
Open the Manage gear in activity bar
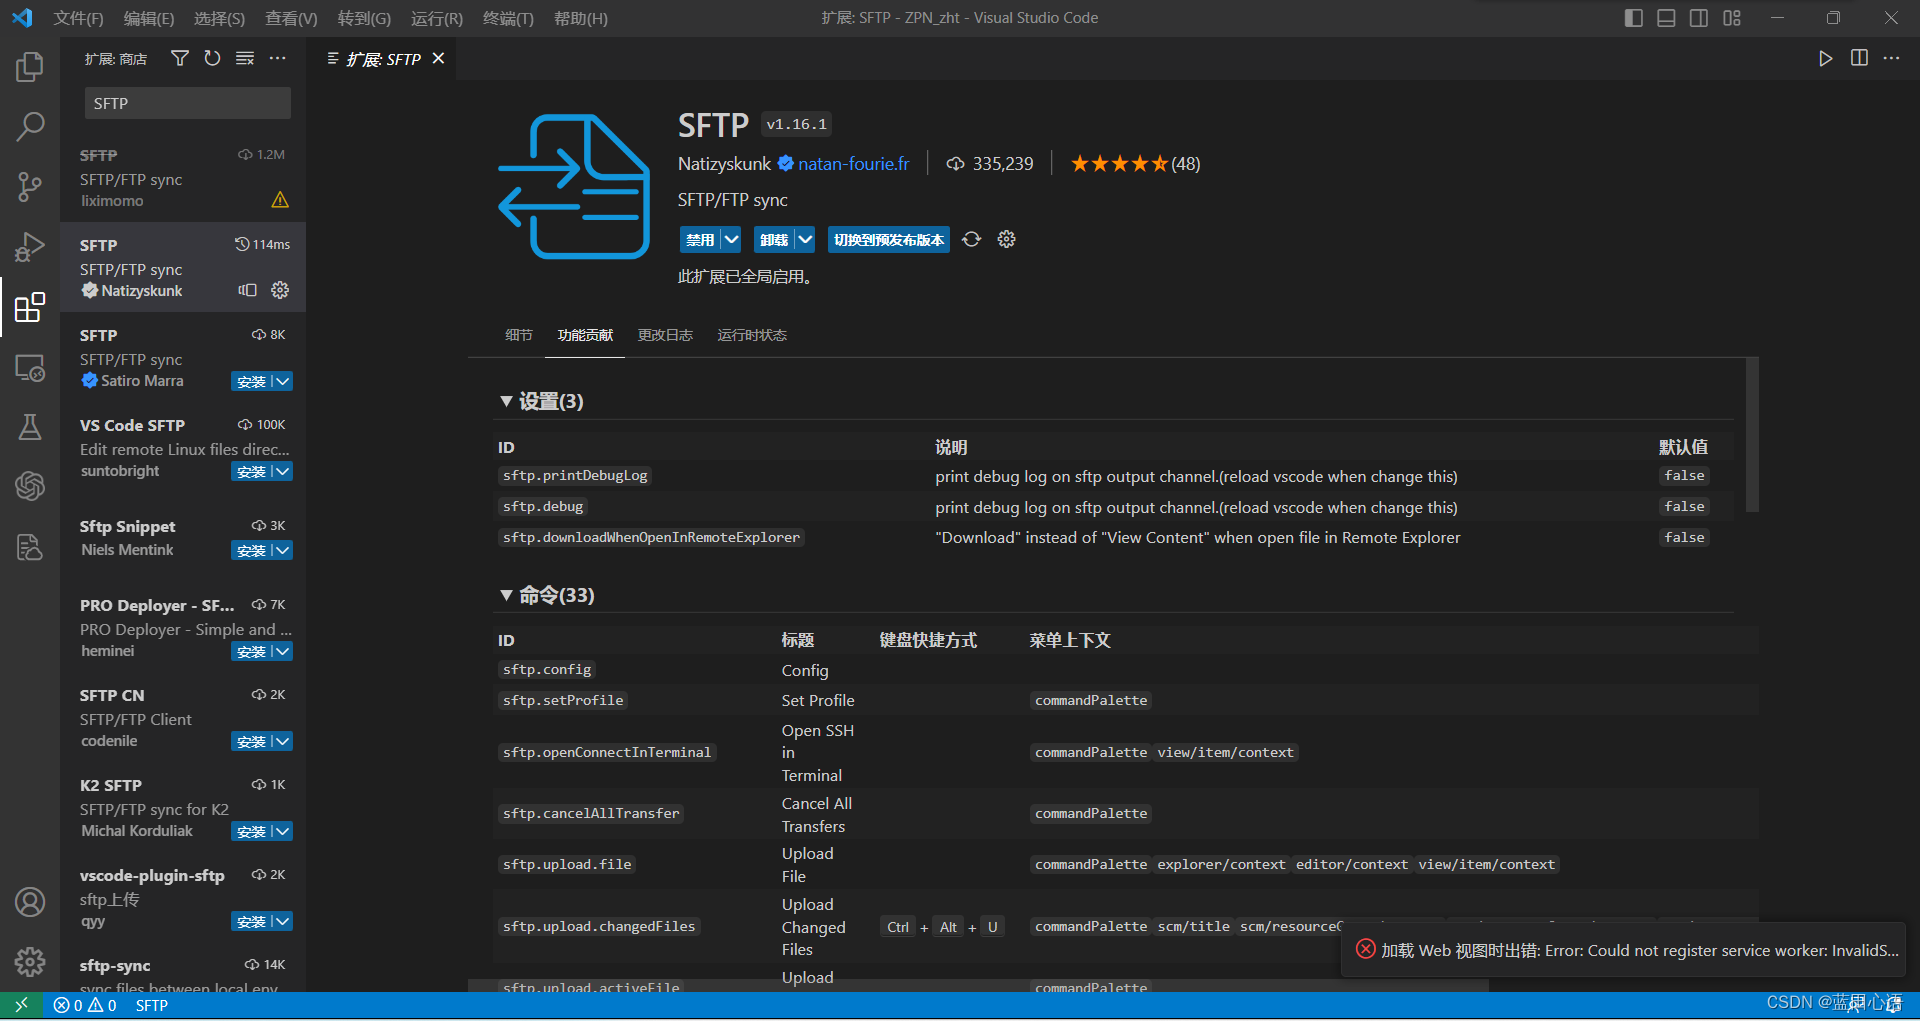tap(30, 962)
